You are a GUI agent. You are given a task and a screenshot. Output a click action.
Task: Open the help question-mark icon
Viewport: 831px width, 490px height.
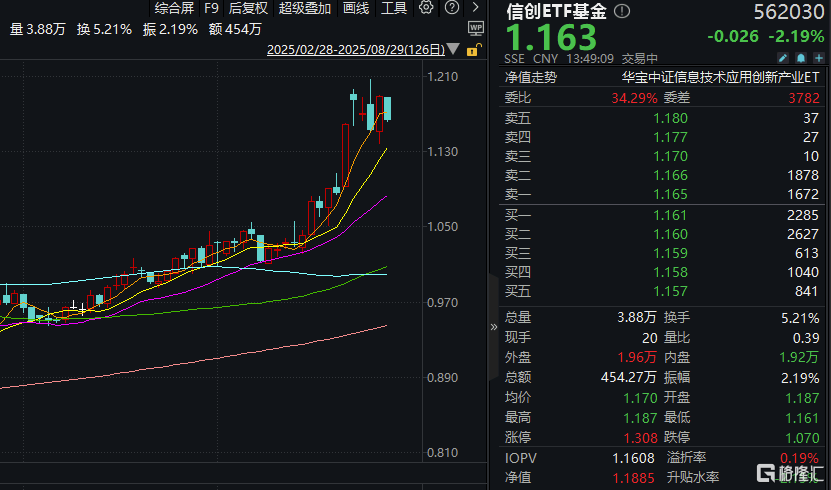click(x=452, y=7)
